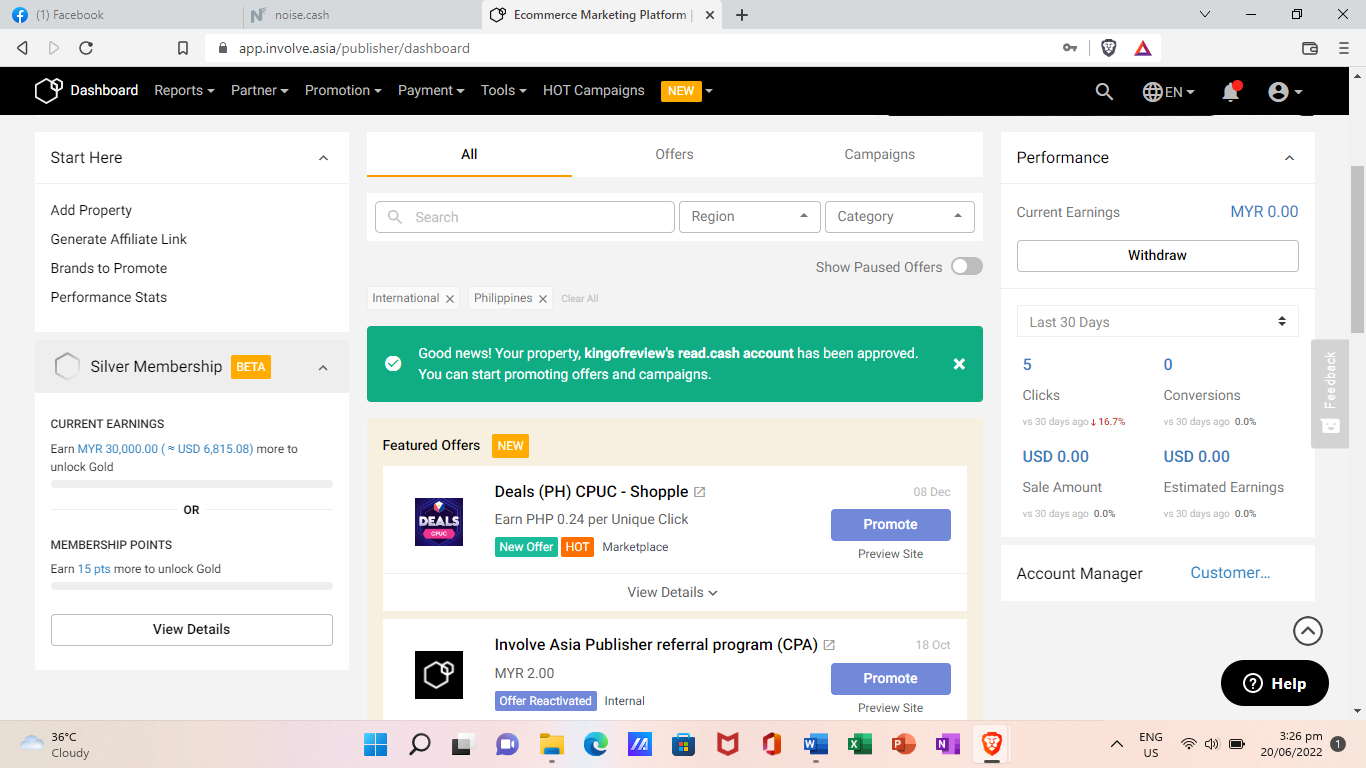Image resolution: width=1366 pixels, height=768 pixels.
Task: Go to Dashboard in the navbar
Action: tap(104, 90)
